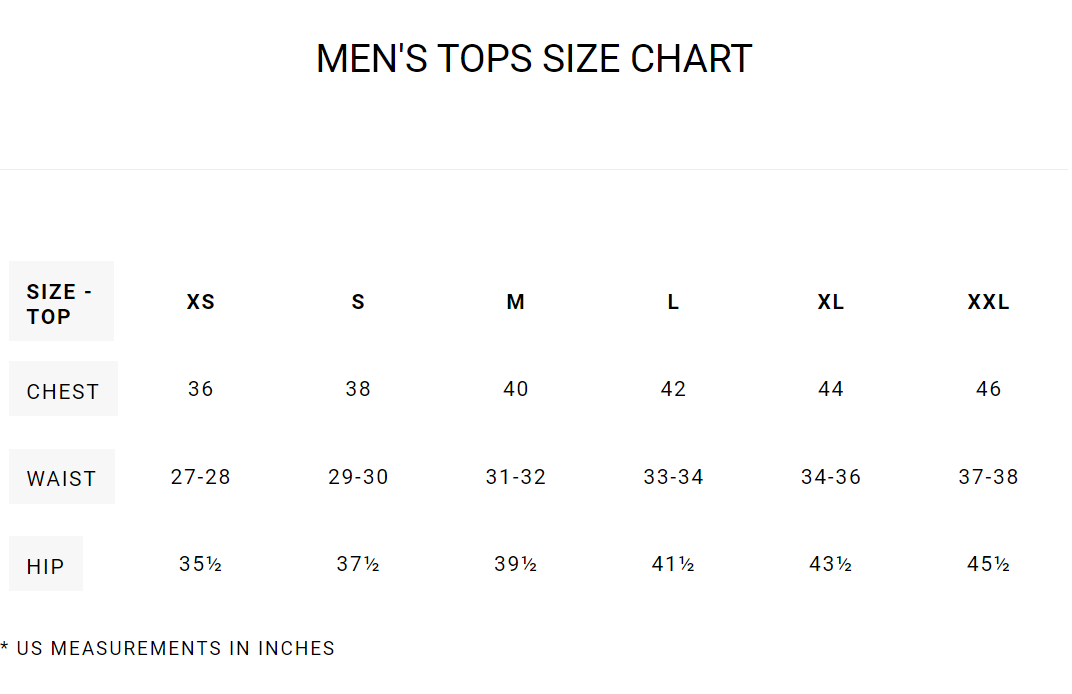Click the US measurements in inches footnote
The width and height of the screenshot is (1072, 694).
tap(168, 648)
